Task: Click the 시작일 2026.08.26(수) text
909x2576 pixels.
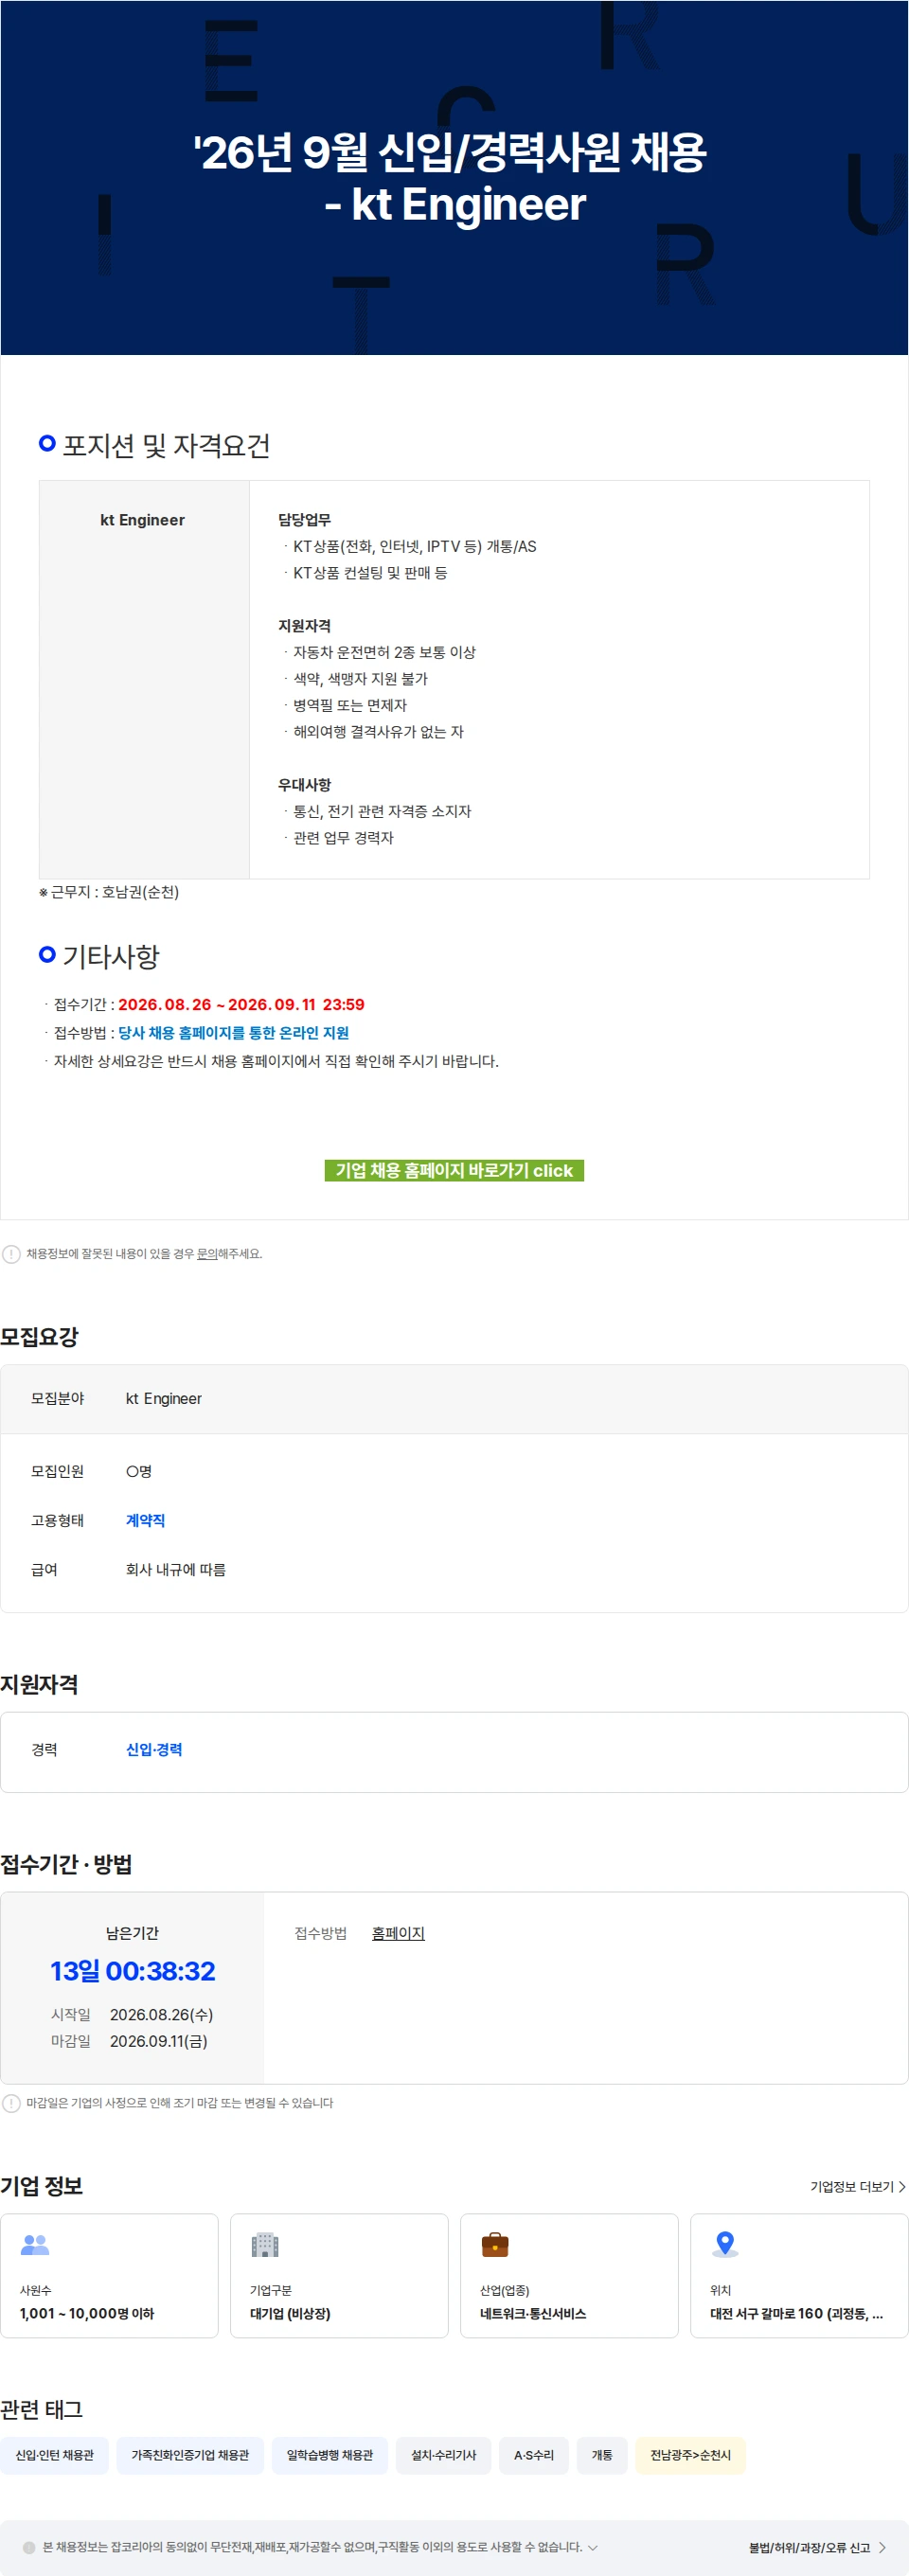Action: [132, 2014]
